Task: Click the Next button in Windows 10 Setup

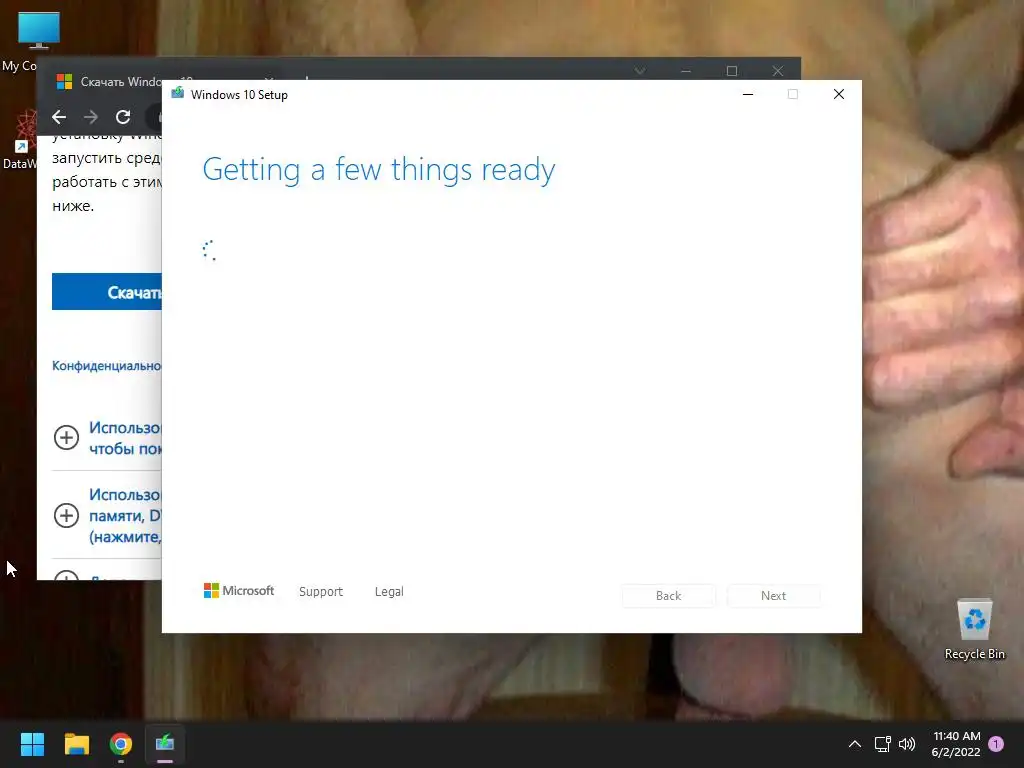Action: (773, 596)
